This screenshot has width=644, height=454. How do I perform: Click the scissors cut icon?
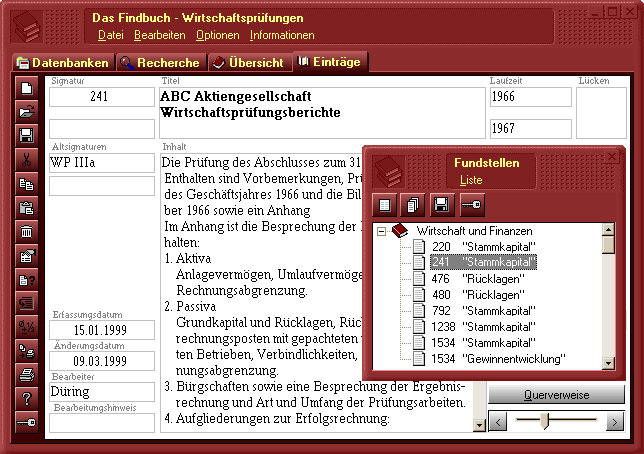click(27, 160)
